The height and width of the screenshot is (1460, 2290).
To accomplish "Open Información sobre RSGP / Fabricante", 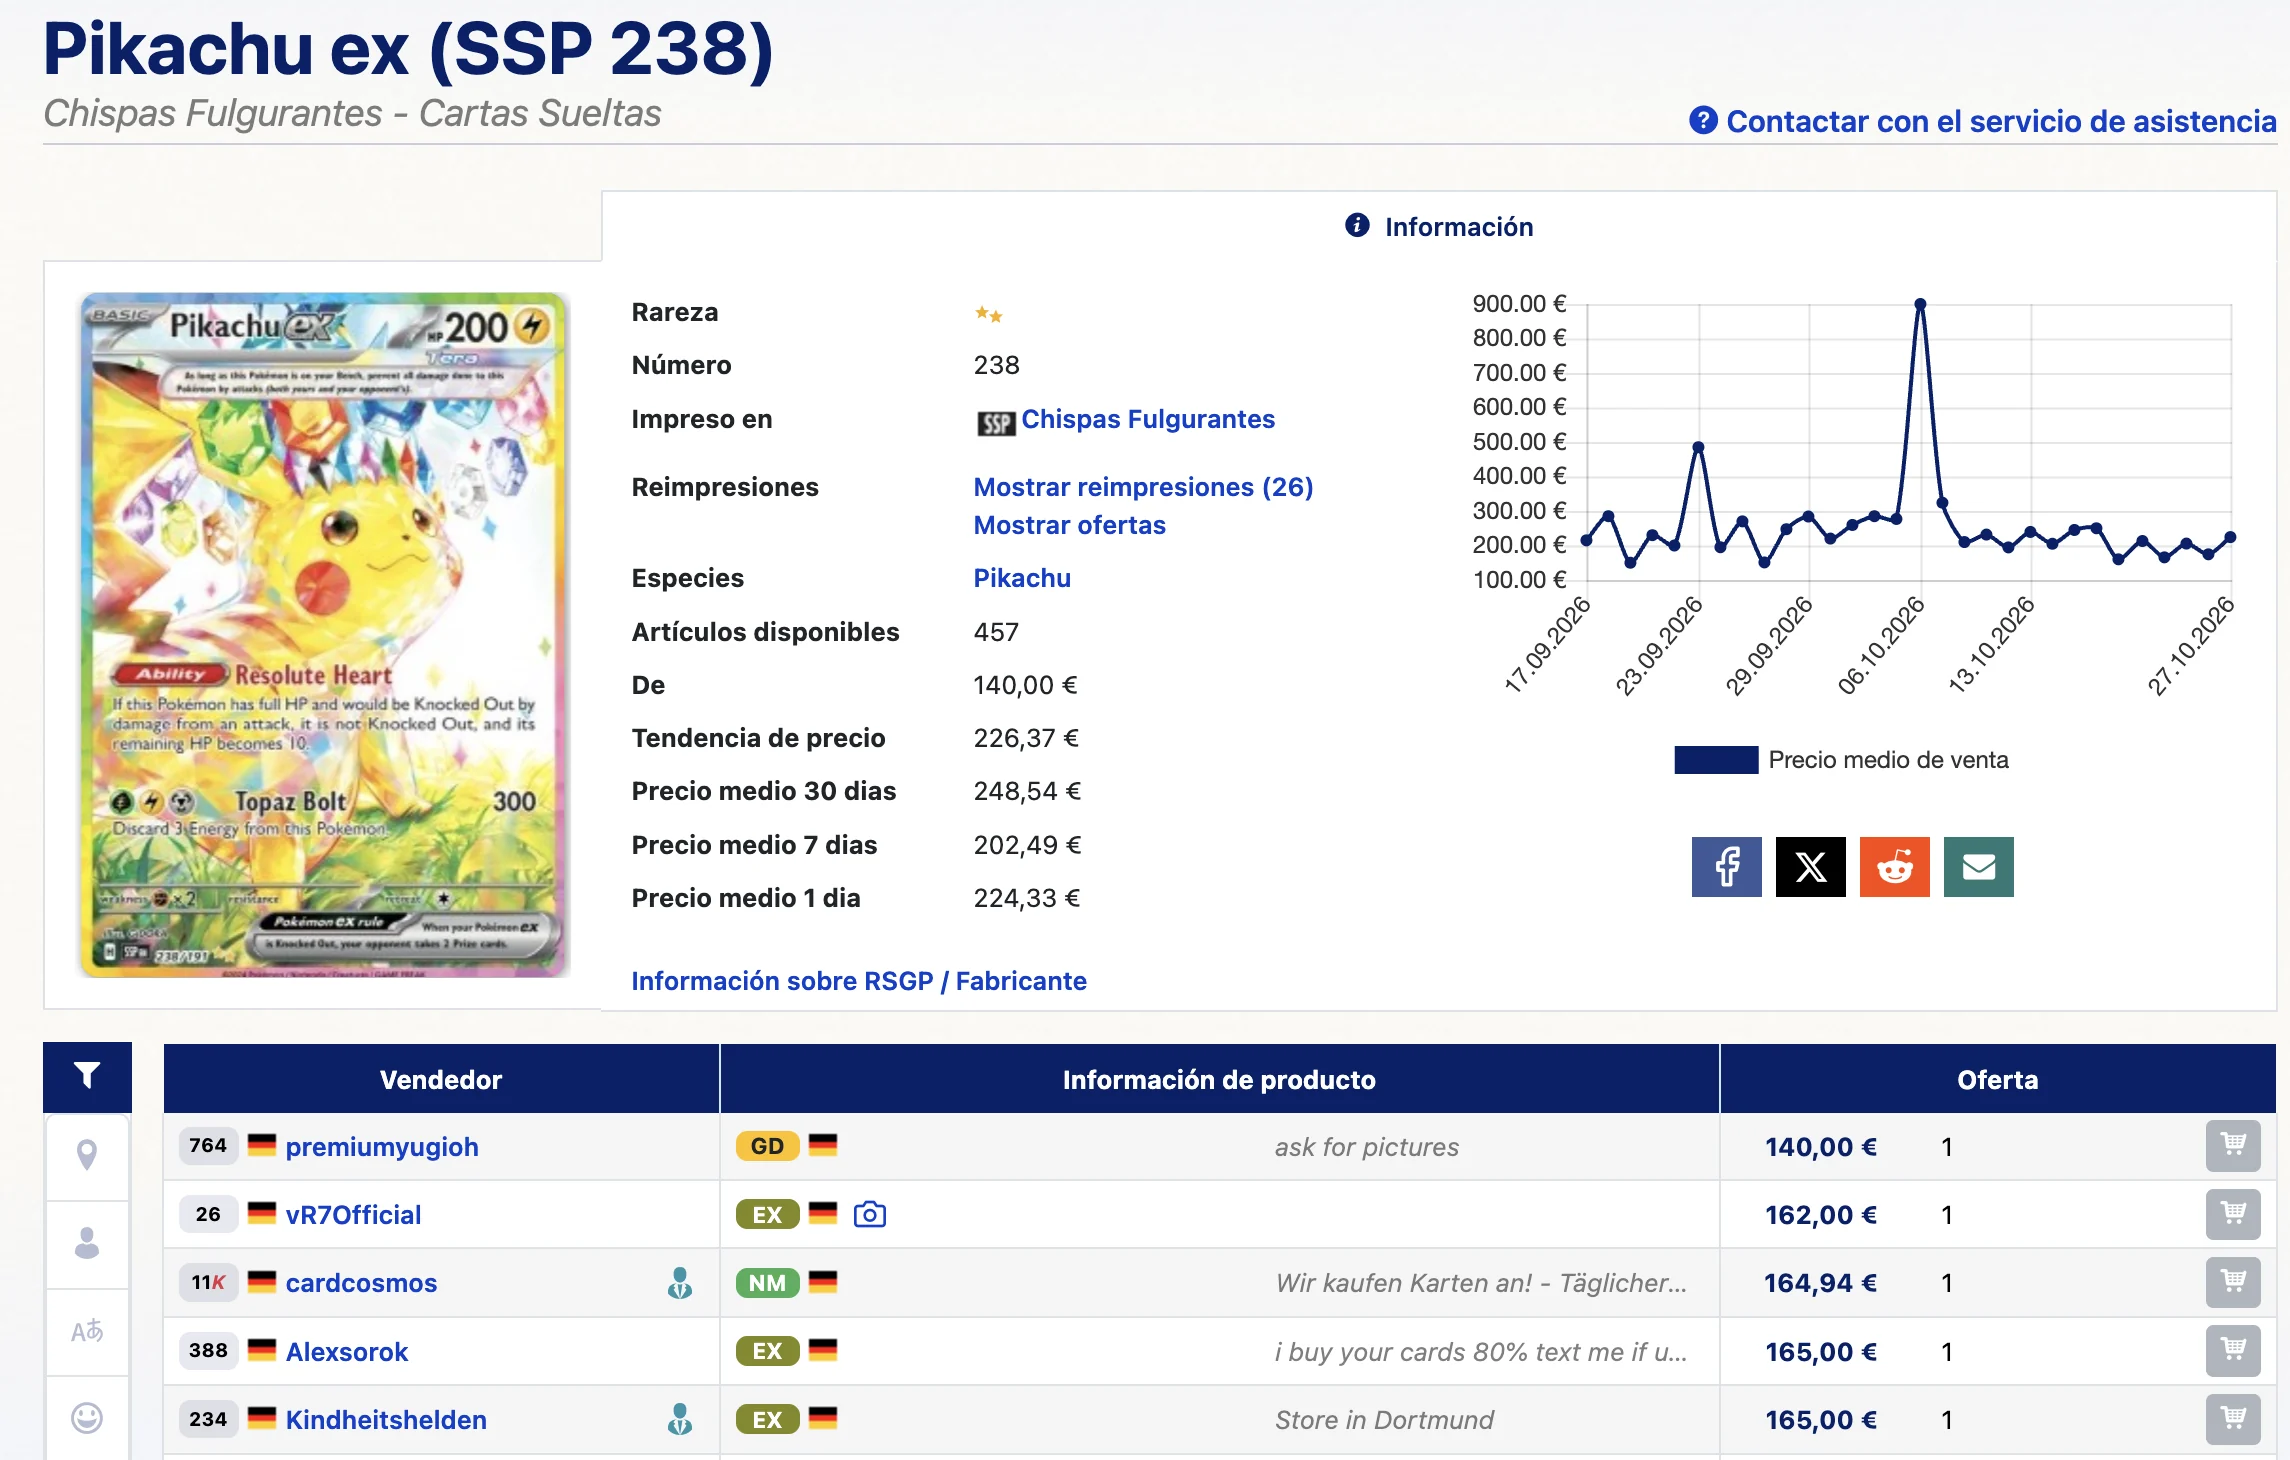I will pyautogui.click(x=859, y=981).
